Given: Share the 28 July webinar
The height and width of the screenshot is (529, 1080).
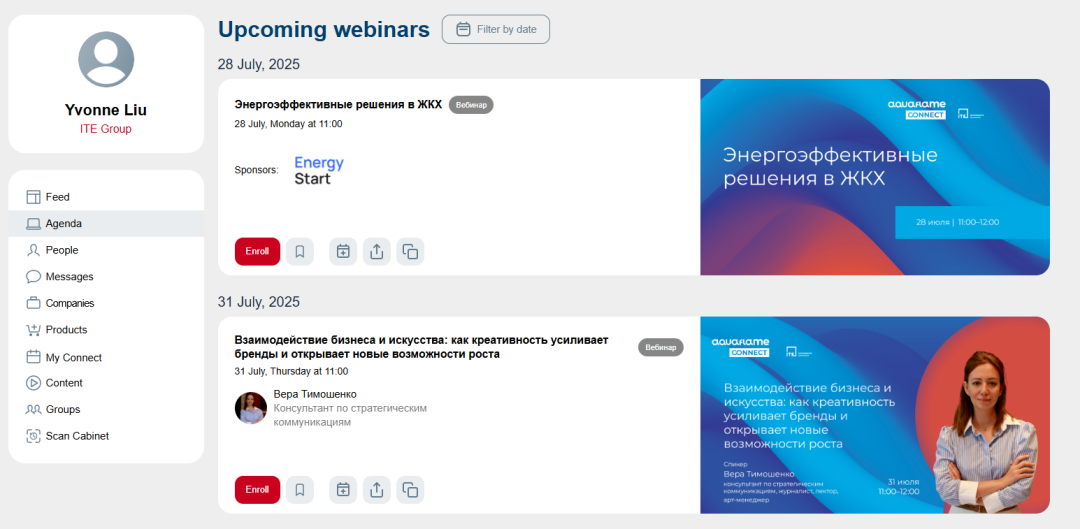Looking at the screenshot, I should (x=376, y=252).
